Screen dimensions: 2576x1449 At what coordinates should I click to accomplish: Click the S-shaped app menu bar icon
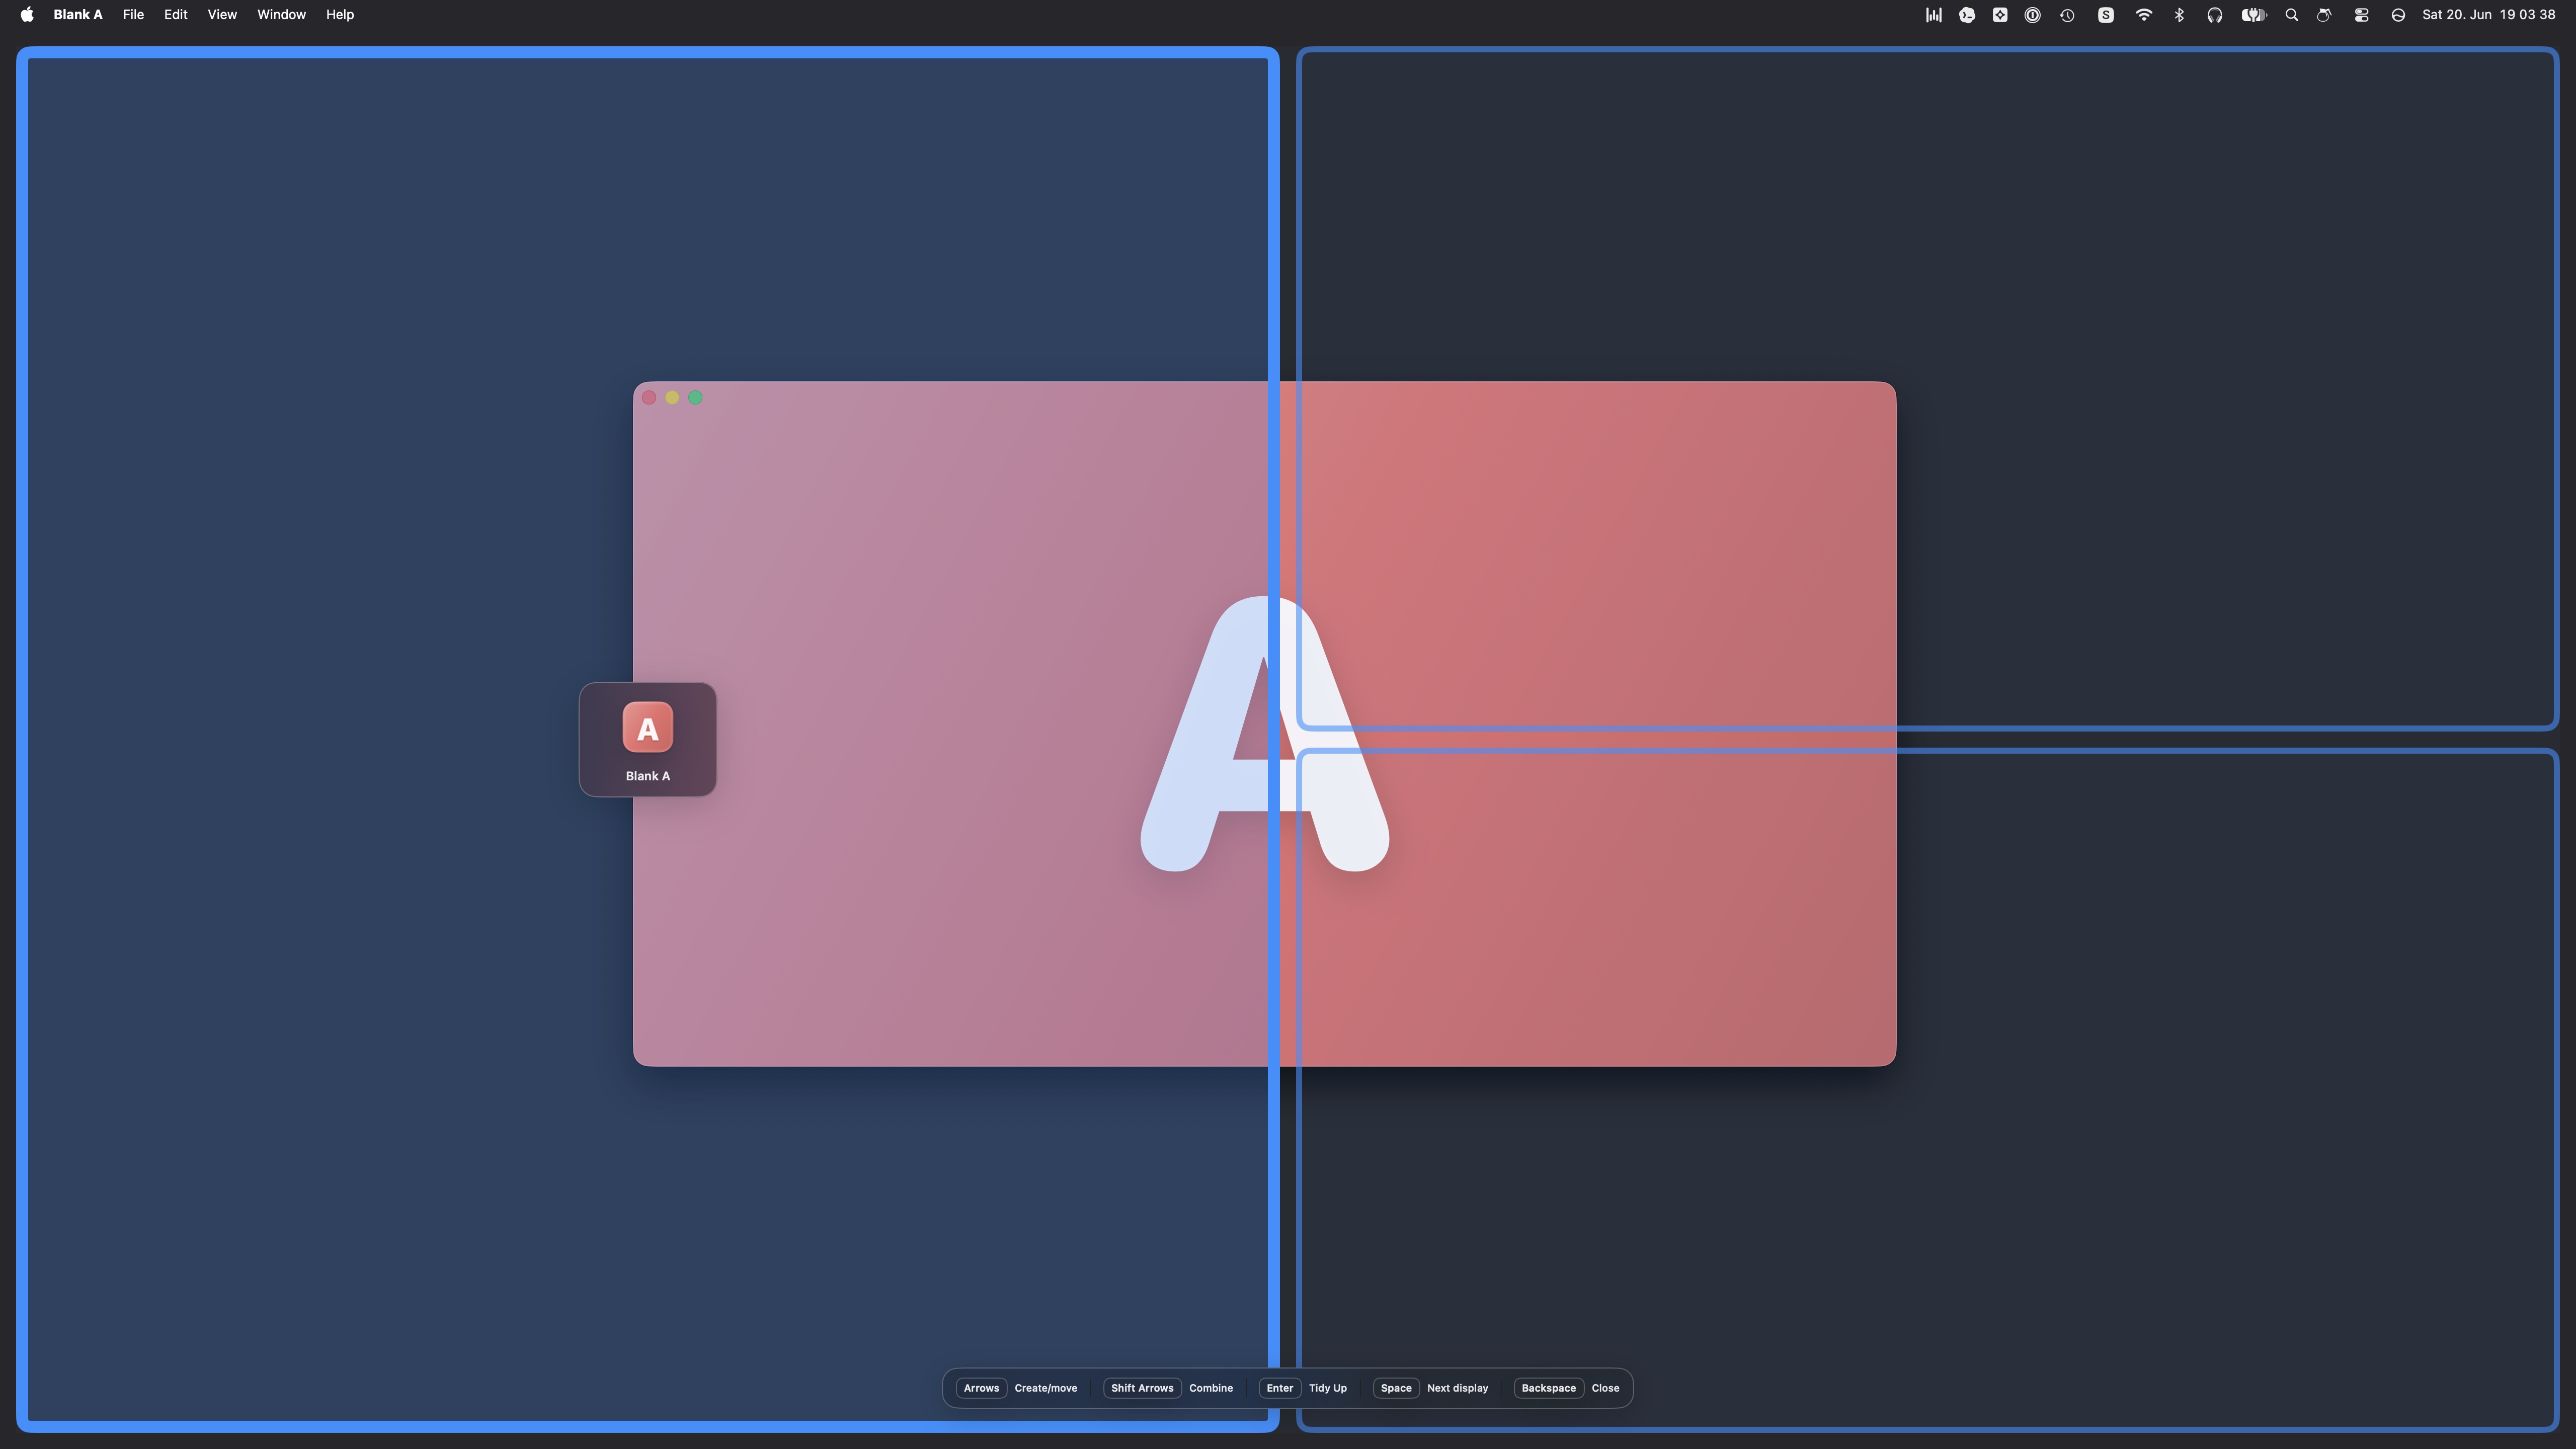click(x=2106, y=14)
